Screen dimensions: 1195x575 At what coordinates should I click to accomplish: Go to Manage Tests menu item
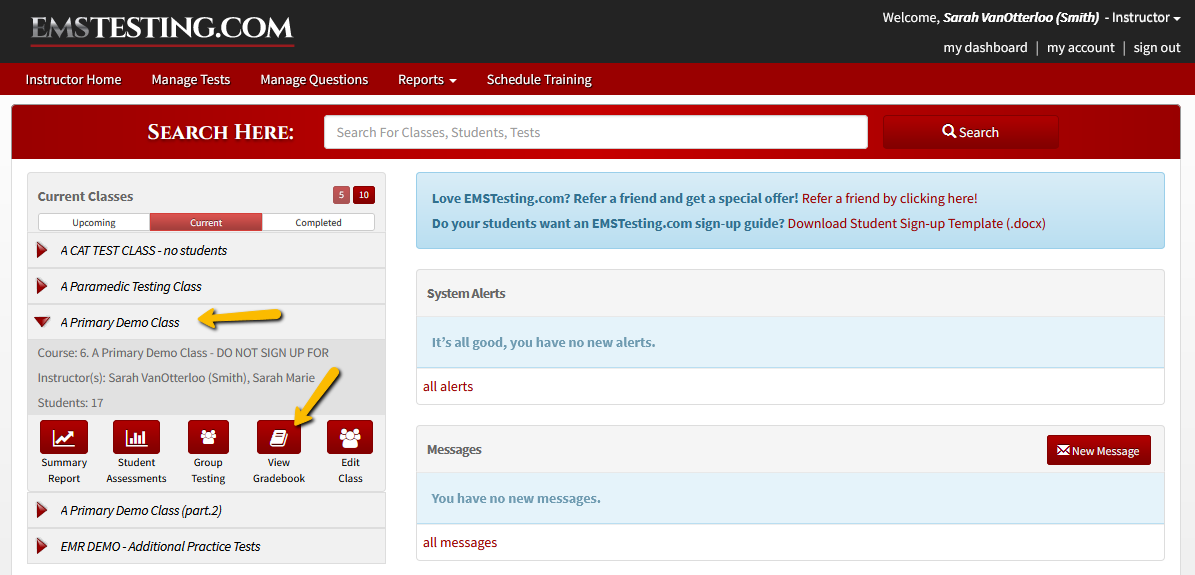tap(190, 79)
